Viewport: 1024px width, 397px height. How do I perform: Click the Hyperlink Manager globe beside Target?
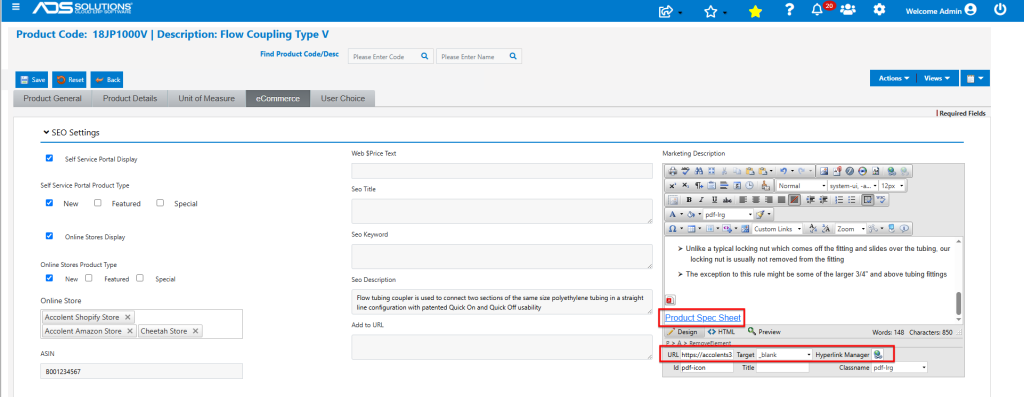878,354
